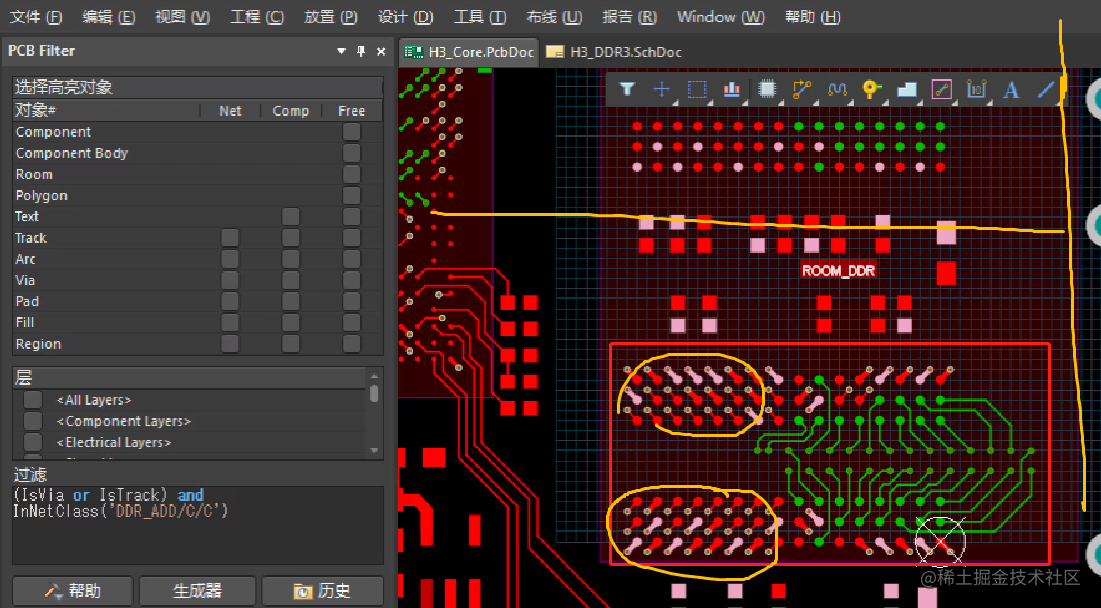The width and height of the screenshot is (1101, 608).
Task: Check the Net checkbox for Track
Action: point(230,238)
